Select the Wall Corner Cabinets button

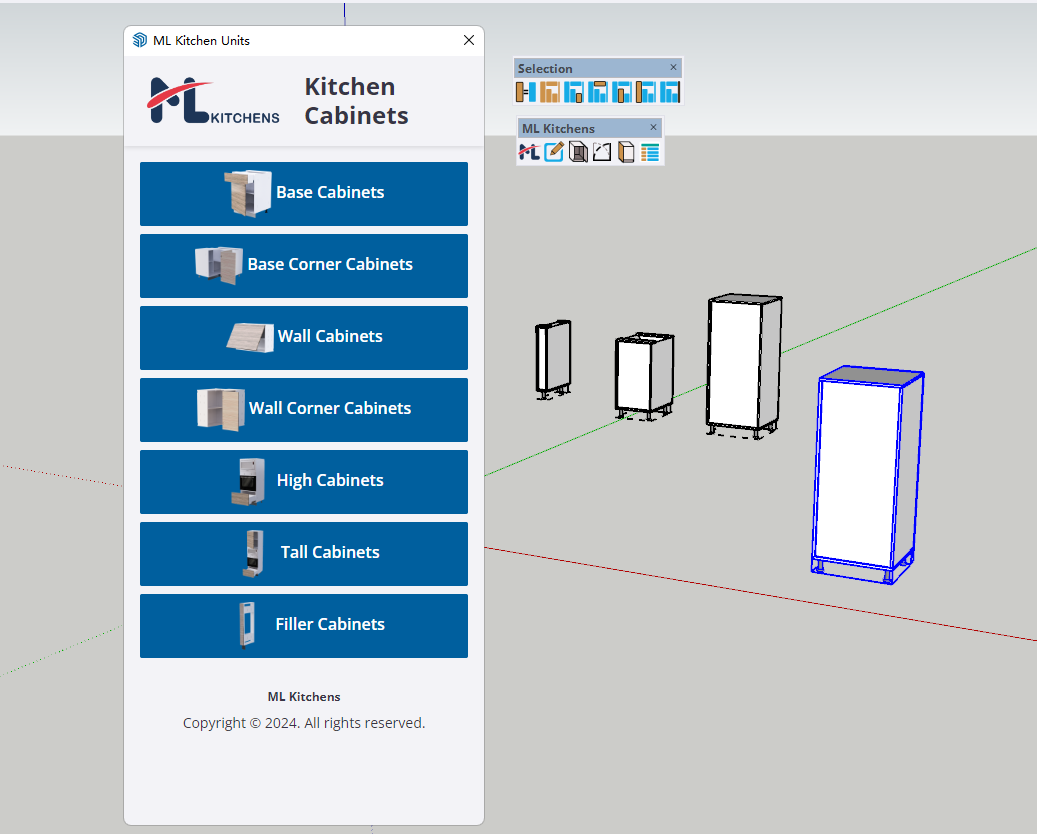pos(304,409)
